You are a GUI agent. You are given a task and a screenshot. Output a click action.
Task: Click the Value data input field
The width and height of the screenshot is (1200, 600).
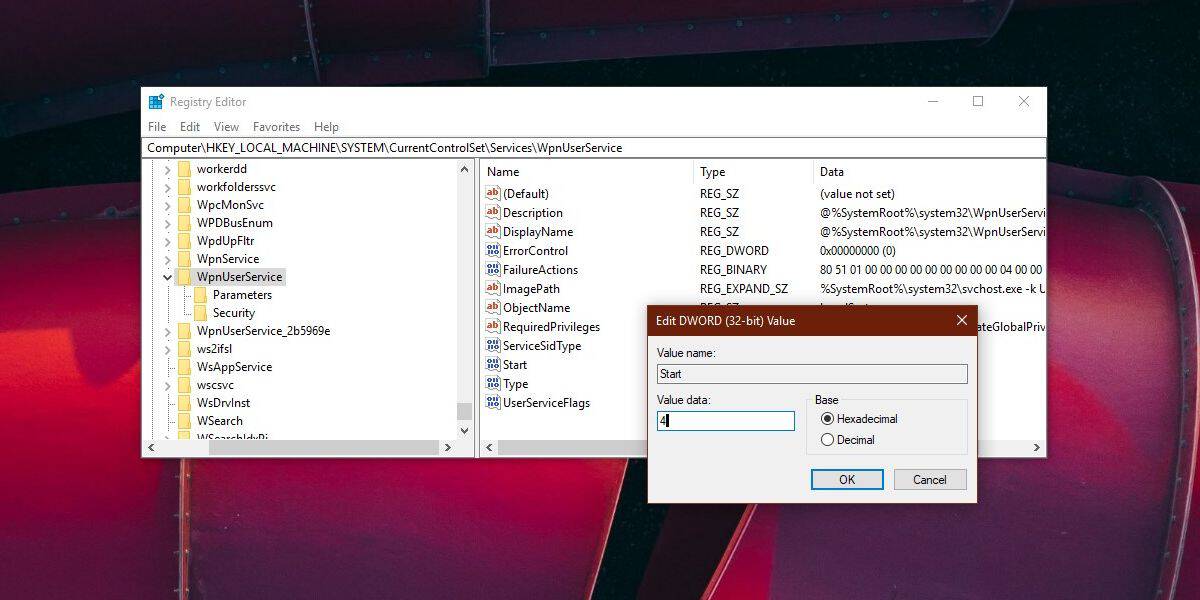pyautogui.click(x=725, y=421)
